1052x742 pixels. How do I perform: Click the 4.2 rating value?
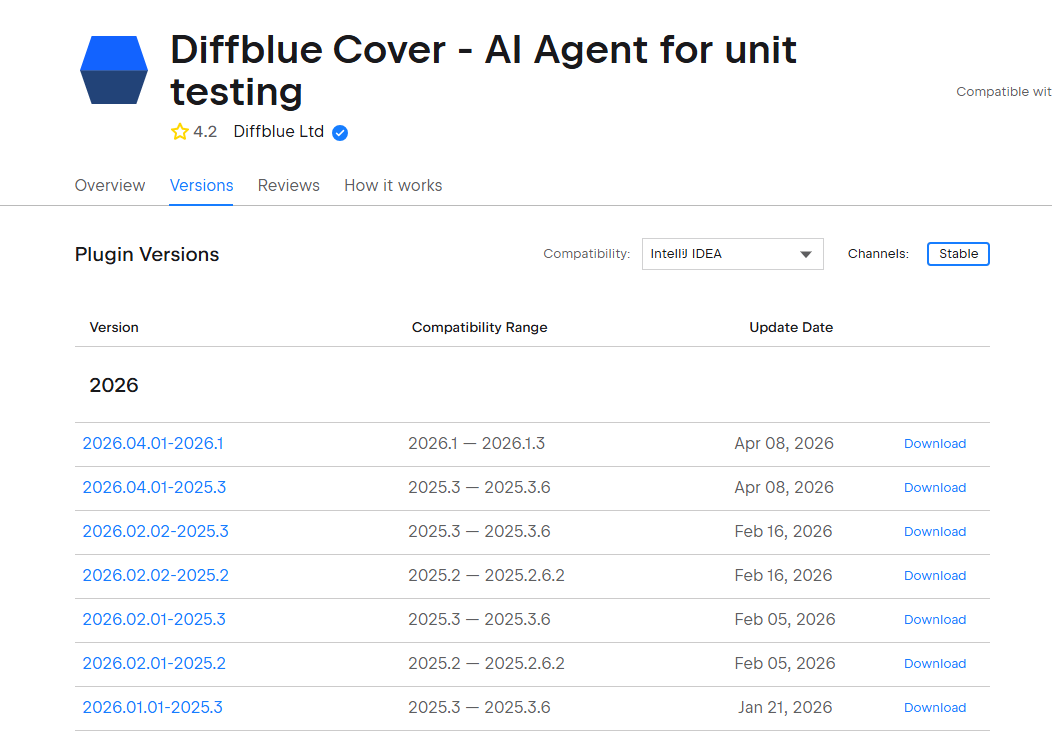(x=205, y=131)
